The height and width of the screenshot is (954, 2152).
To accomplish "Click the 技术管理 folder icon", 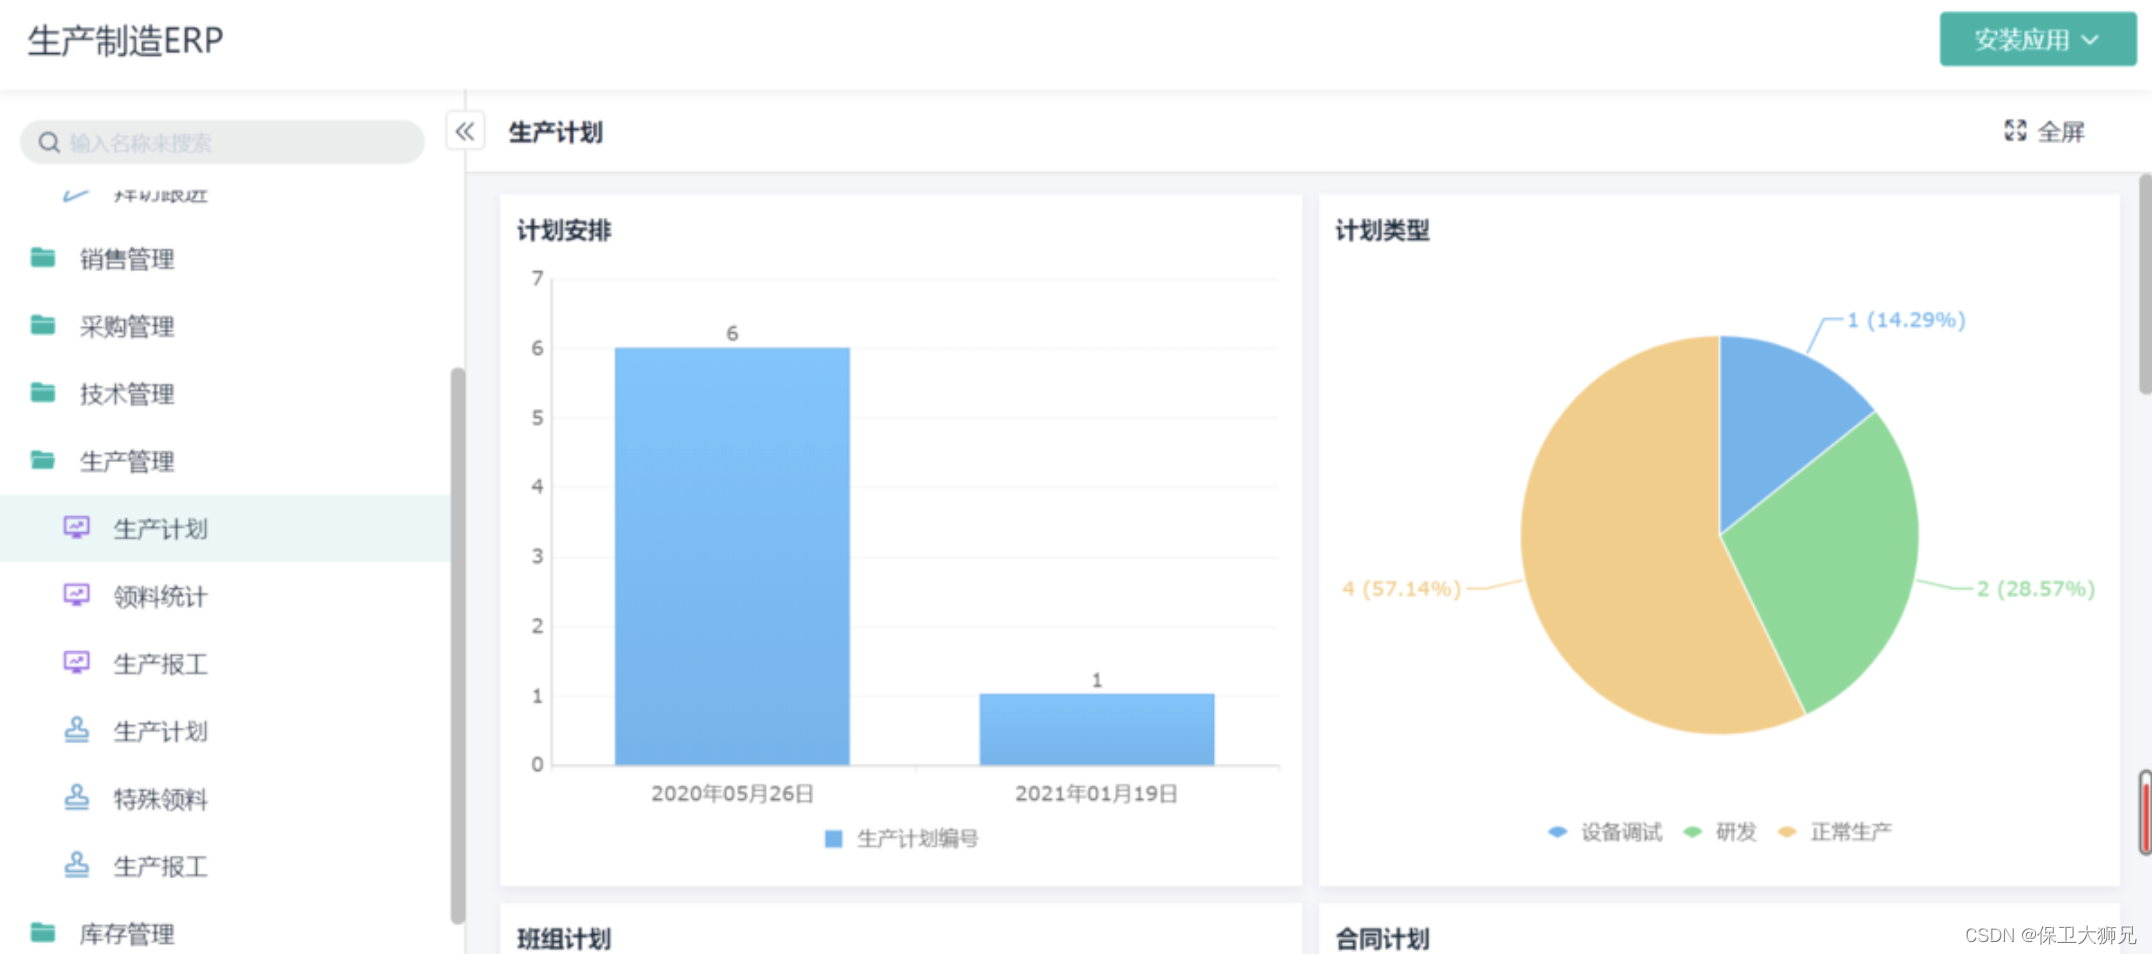I will click(43, 393).
